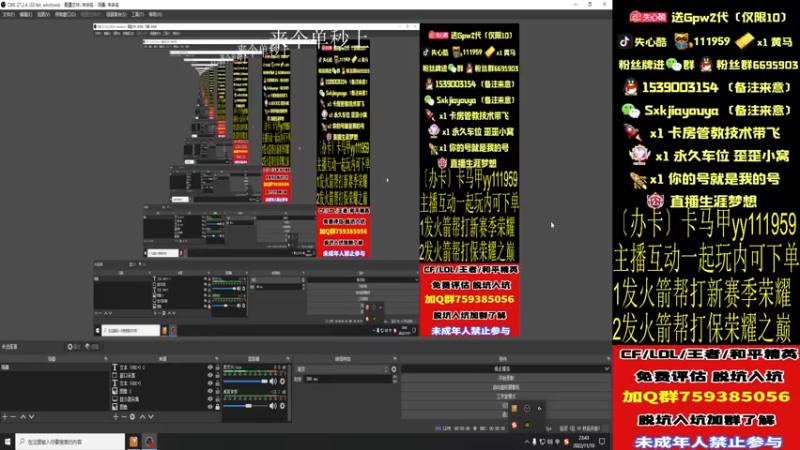Mute the 麦克风/Aux audio channel speaker icon
The height and width of the screenshot is (450, 800).
click(273, 381)
